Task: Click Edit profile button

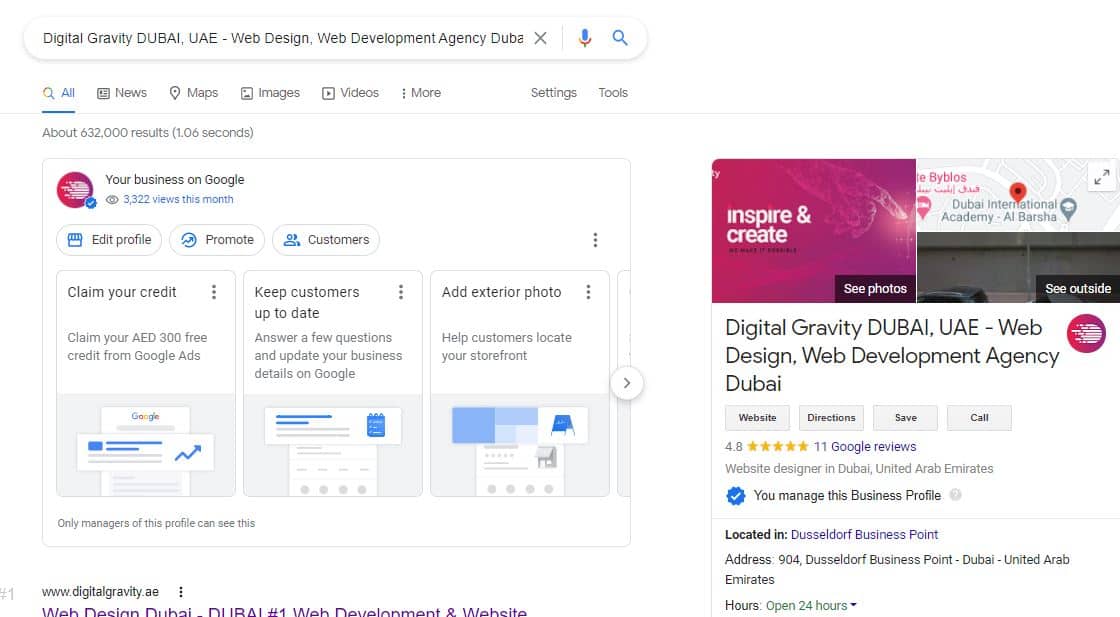Action: [109, 240]
